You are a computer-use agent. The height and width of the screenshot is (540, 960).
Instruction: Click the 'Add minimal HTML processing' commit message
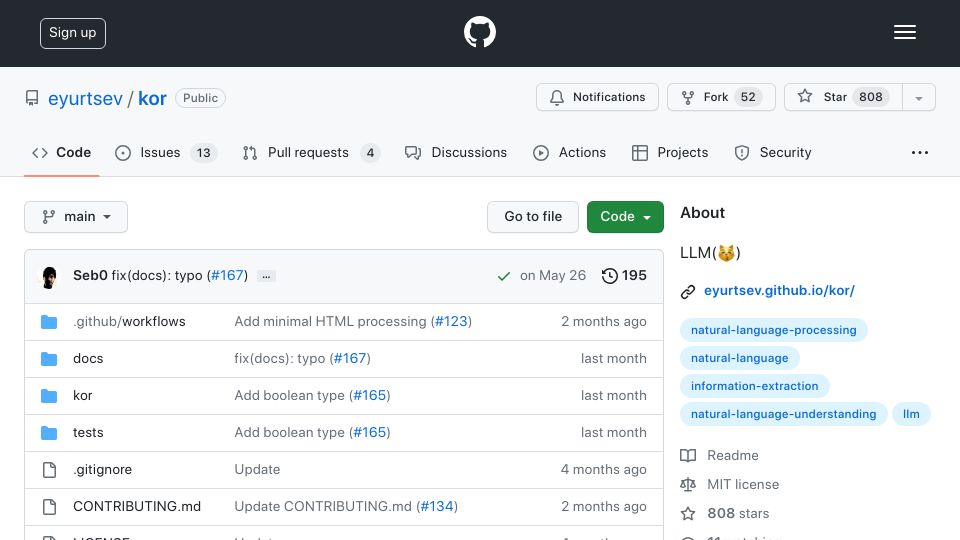point(331,321)
